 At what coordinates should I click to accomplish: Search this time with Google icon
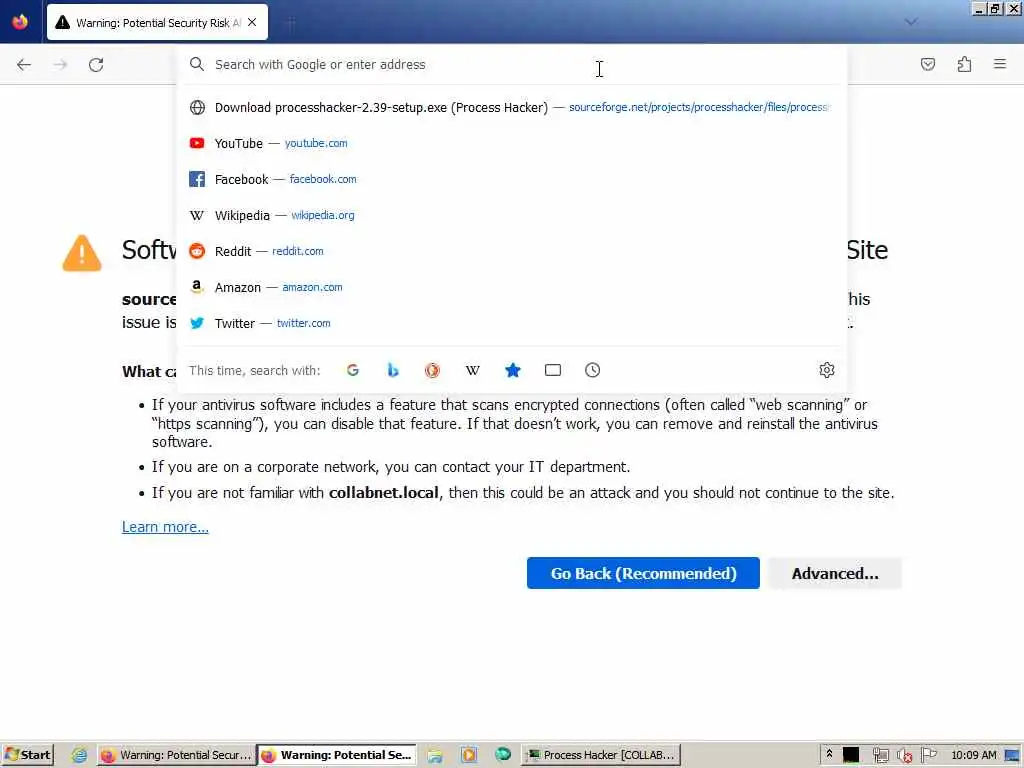click(353, 370)
